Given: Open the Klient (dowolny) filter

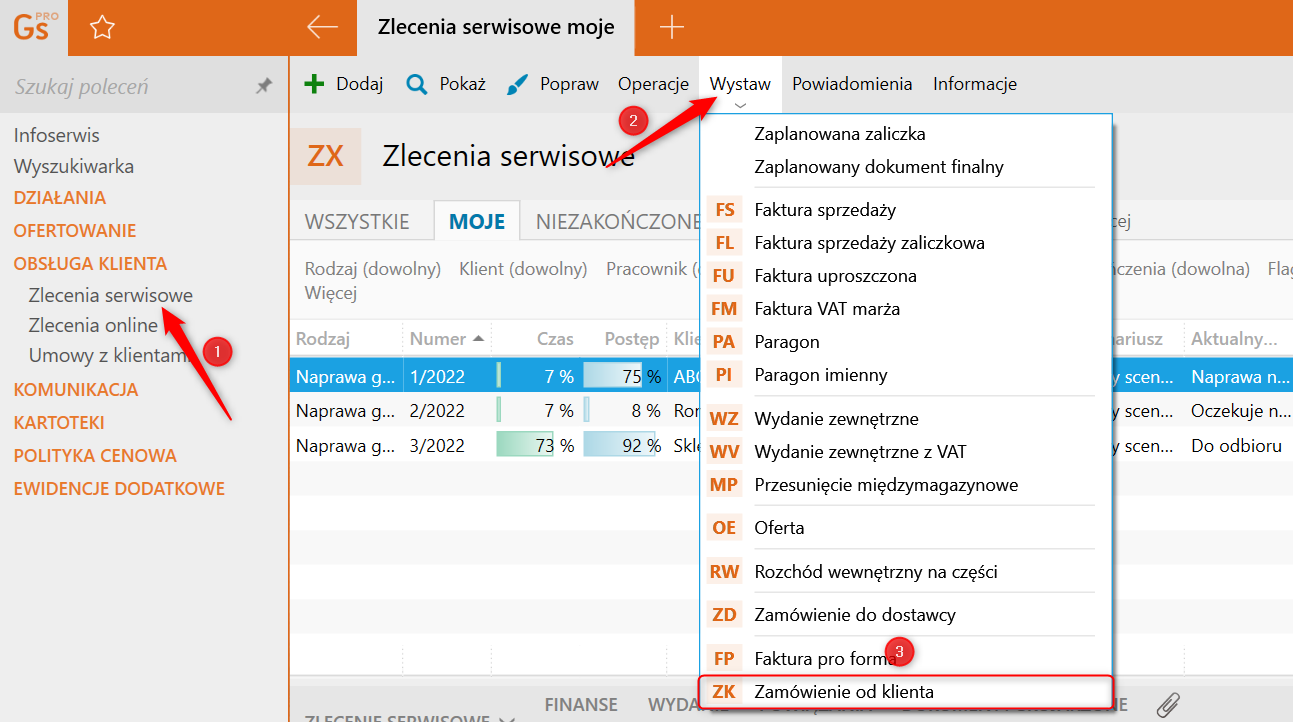Looking at the screenshot, I should coord(523,269).
